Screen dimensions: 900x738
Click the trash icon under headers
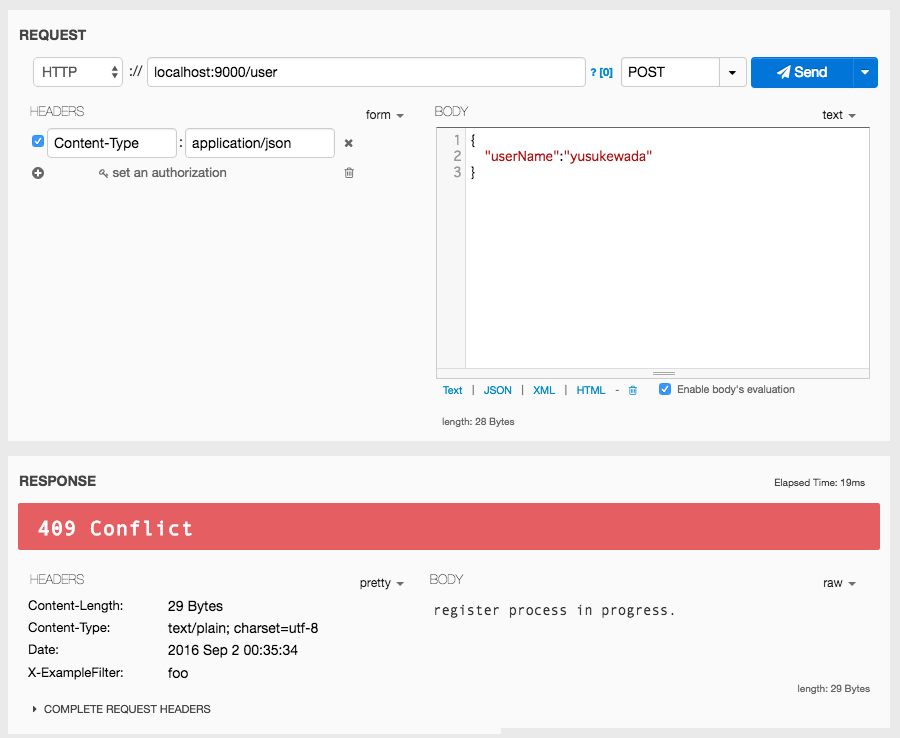(x=349, y=173)
